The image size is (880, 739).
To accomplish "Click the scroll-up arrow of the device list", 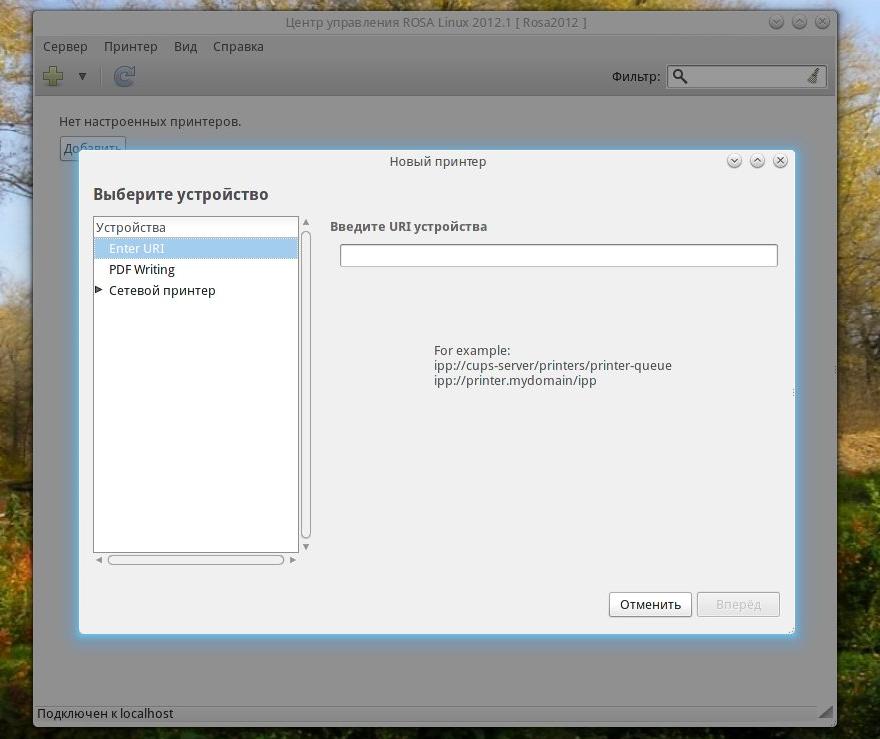I will click(x=306, y=223).
